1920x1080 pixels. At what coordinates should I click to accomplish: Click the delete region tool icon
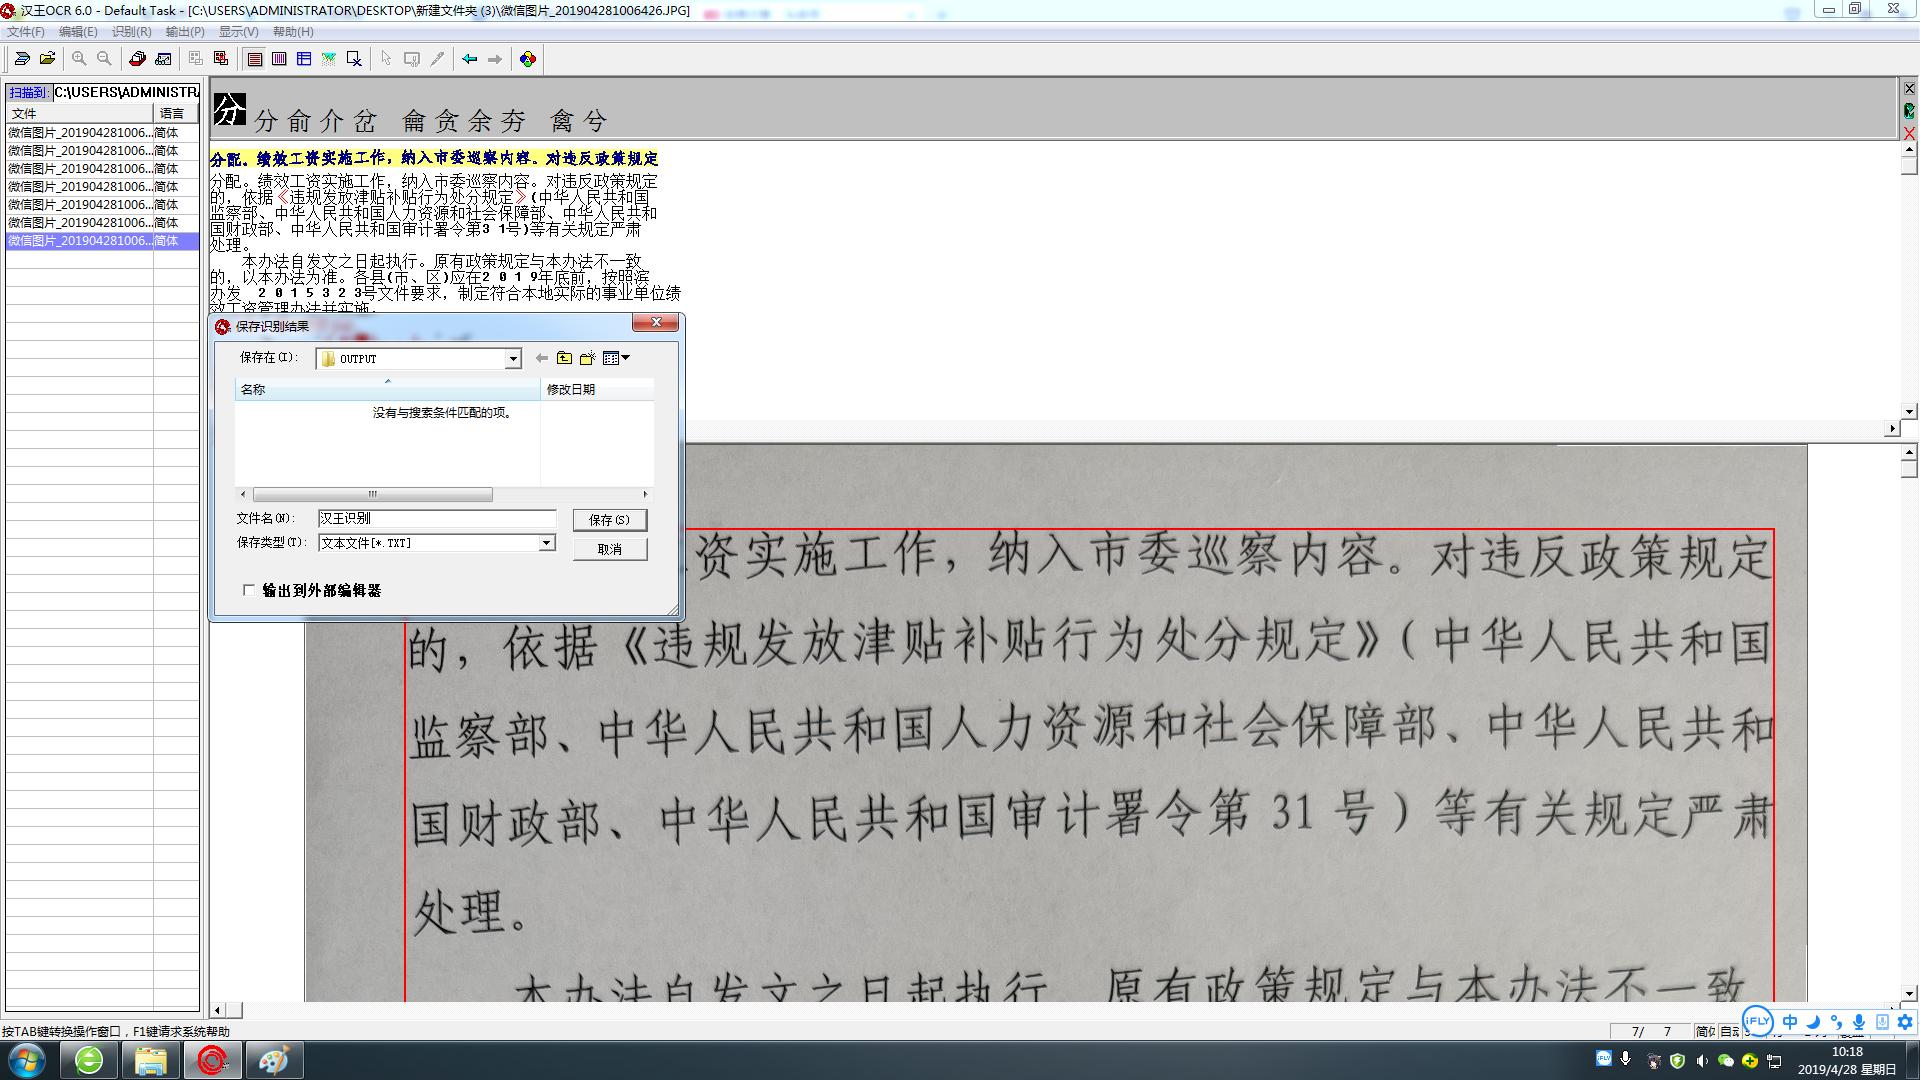[352, 58]
